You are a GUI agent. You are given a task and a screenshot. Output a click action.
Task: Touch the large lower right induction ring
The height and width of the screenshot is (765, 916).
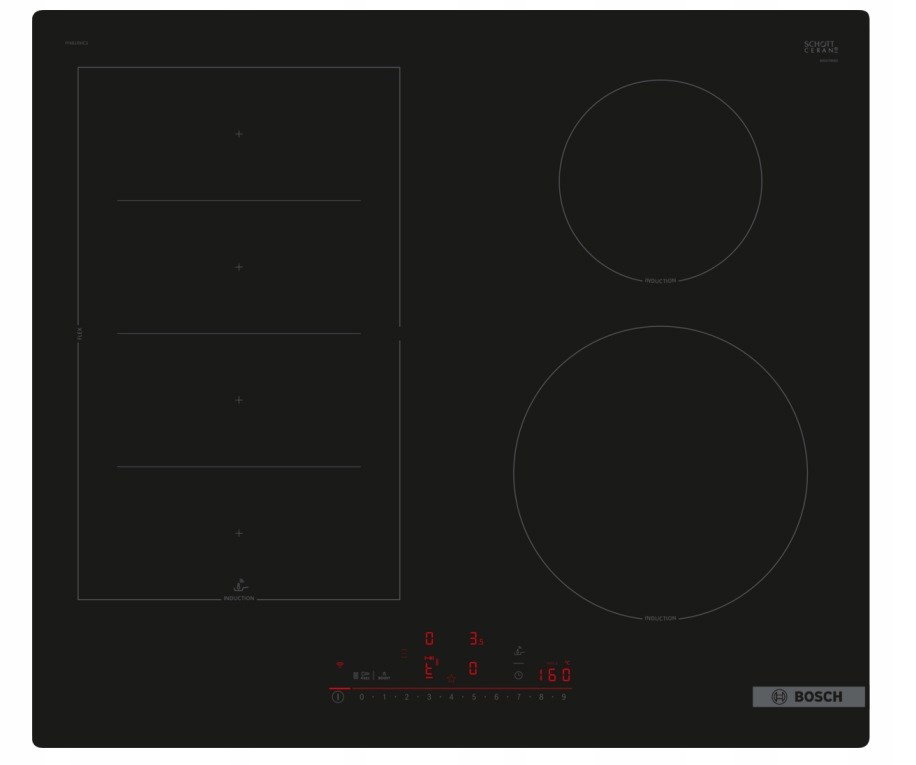(x=660, y=473)
